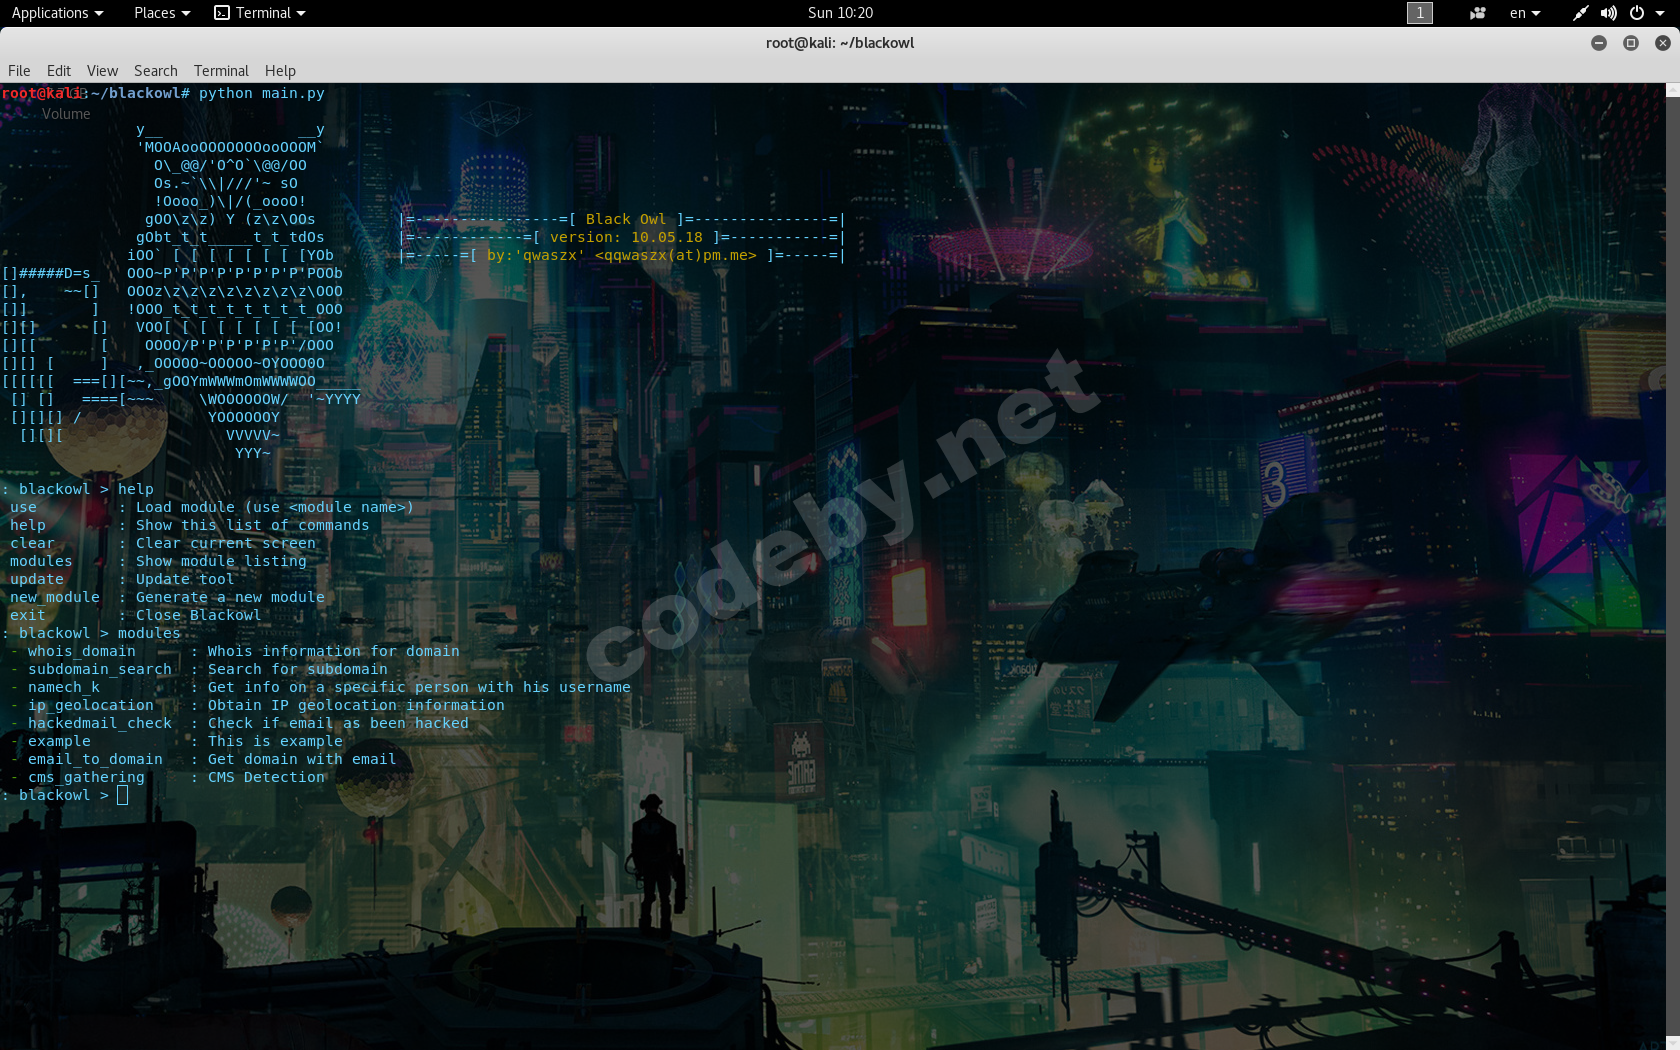Open the Terminal menu in the window menu bar
1680x1050 pixels.
coord(221,71)
